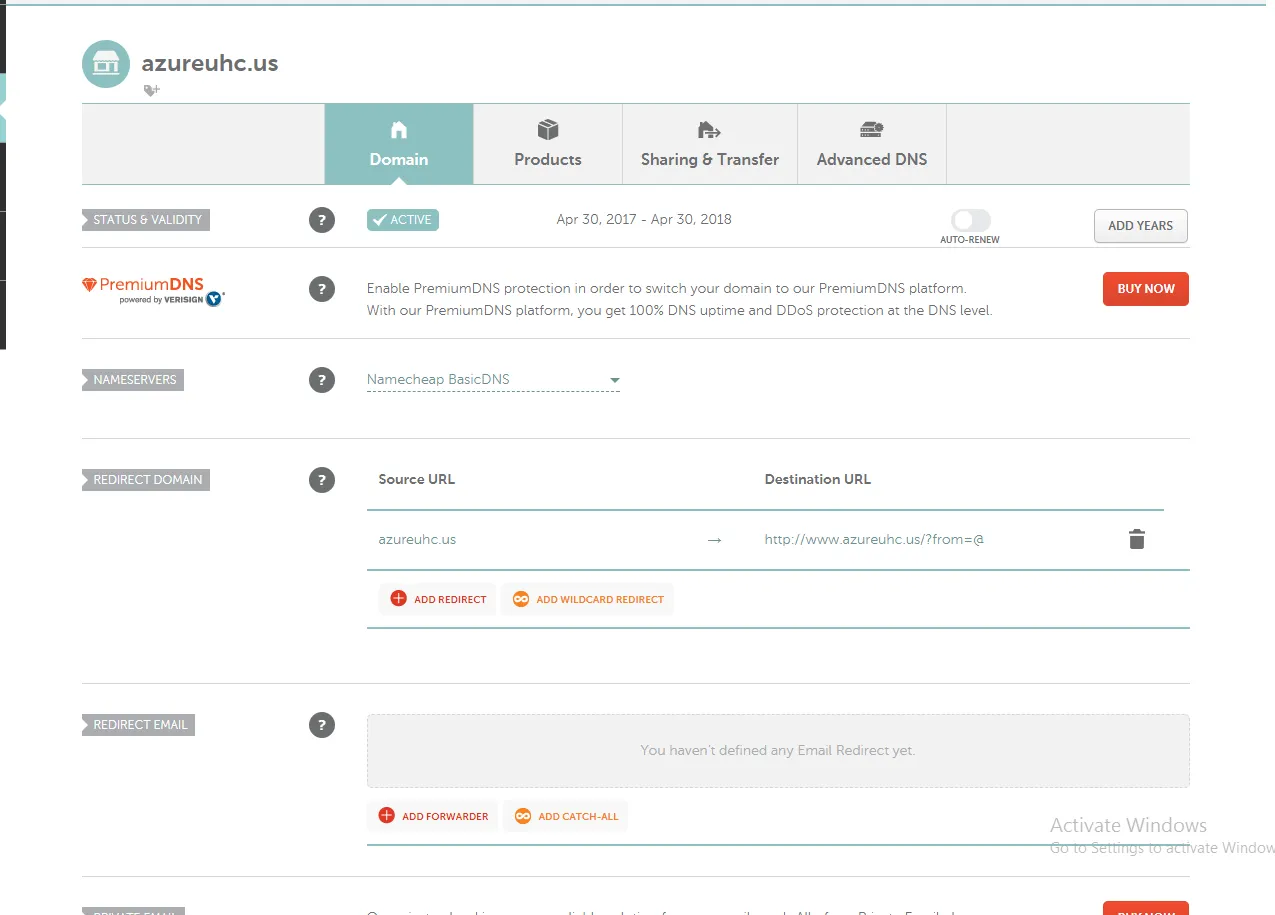Screen dimensions: 1275x915
Task: Click the Destination URL column header
Action: point(818,479)
